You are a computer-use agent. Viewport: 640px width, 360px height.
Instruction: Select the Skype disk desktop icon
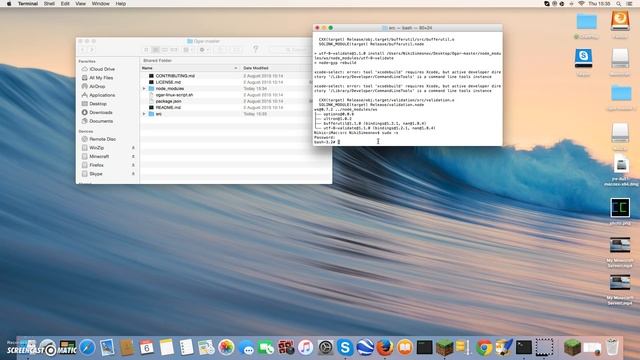pos(584,58)
